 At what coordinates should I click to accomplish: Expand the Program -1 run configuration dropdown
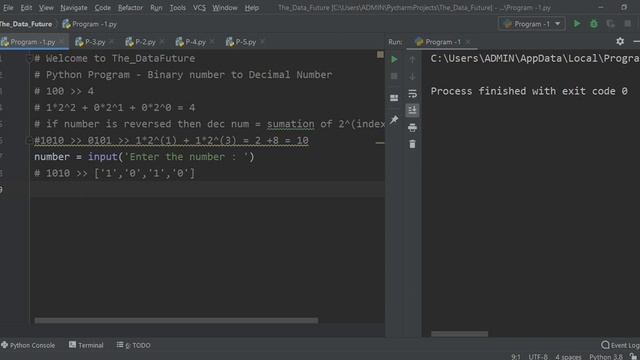coord(532,24)
